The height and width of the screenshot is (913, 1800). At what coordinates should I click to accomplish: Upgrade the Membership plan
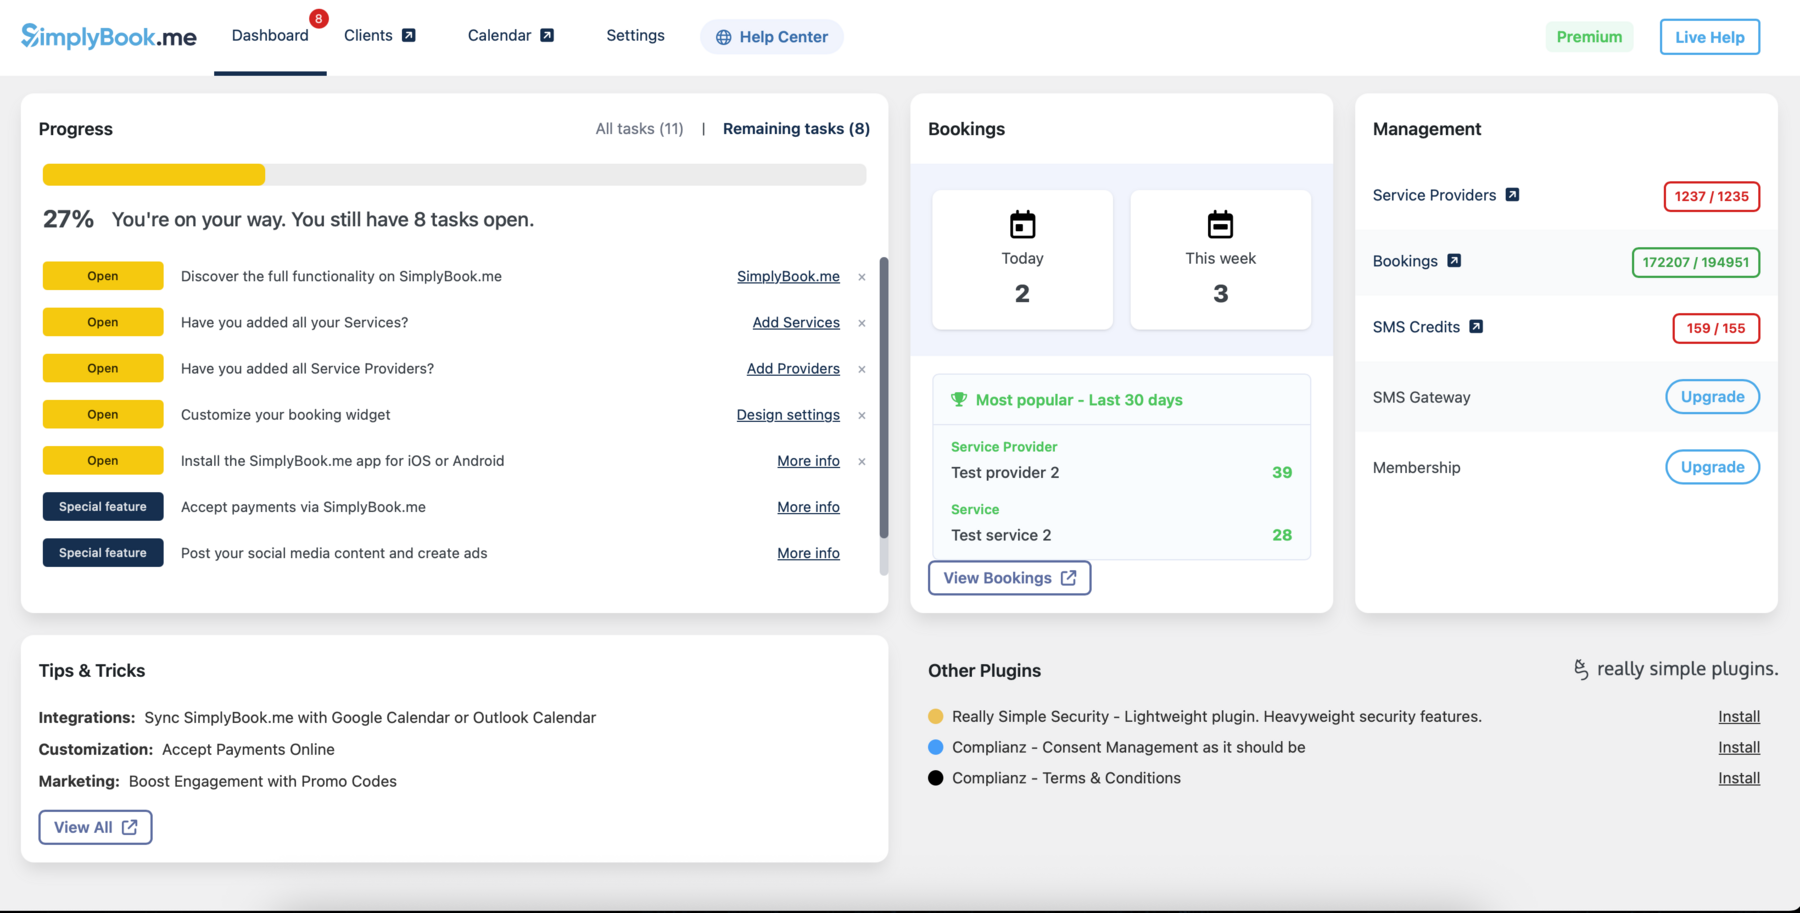pos(1712,466)
